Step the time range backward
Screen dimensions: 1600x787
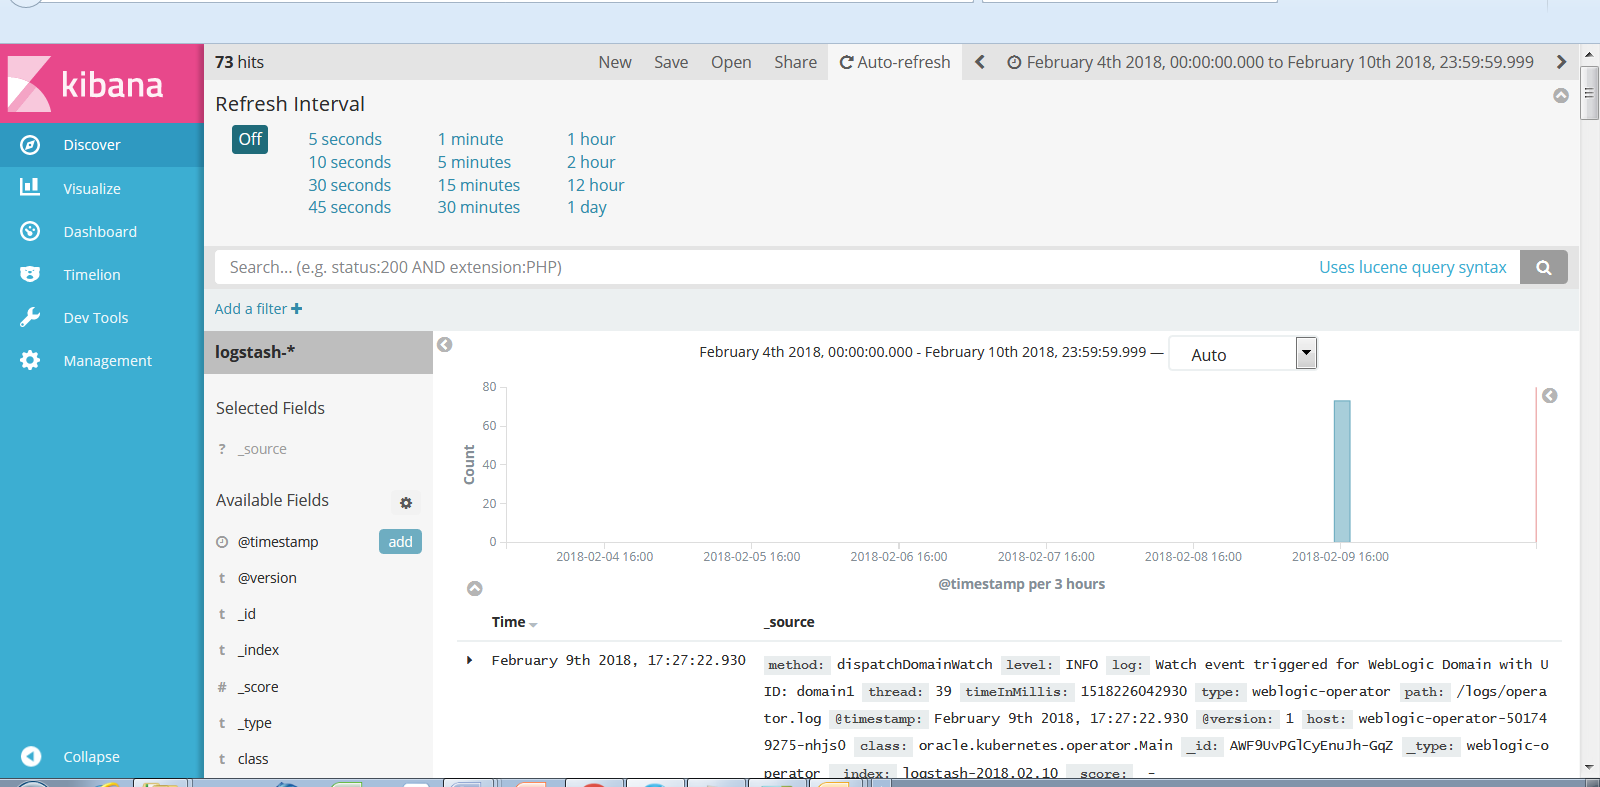980,62
